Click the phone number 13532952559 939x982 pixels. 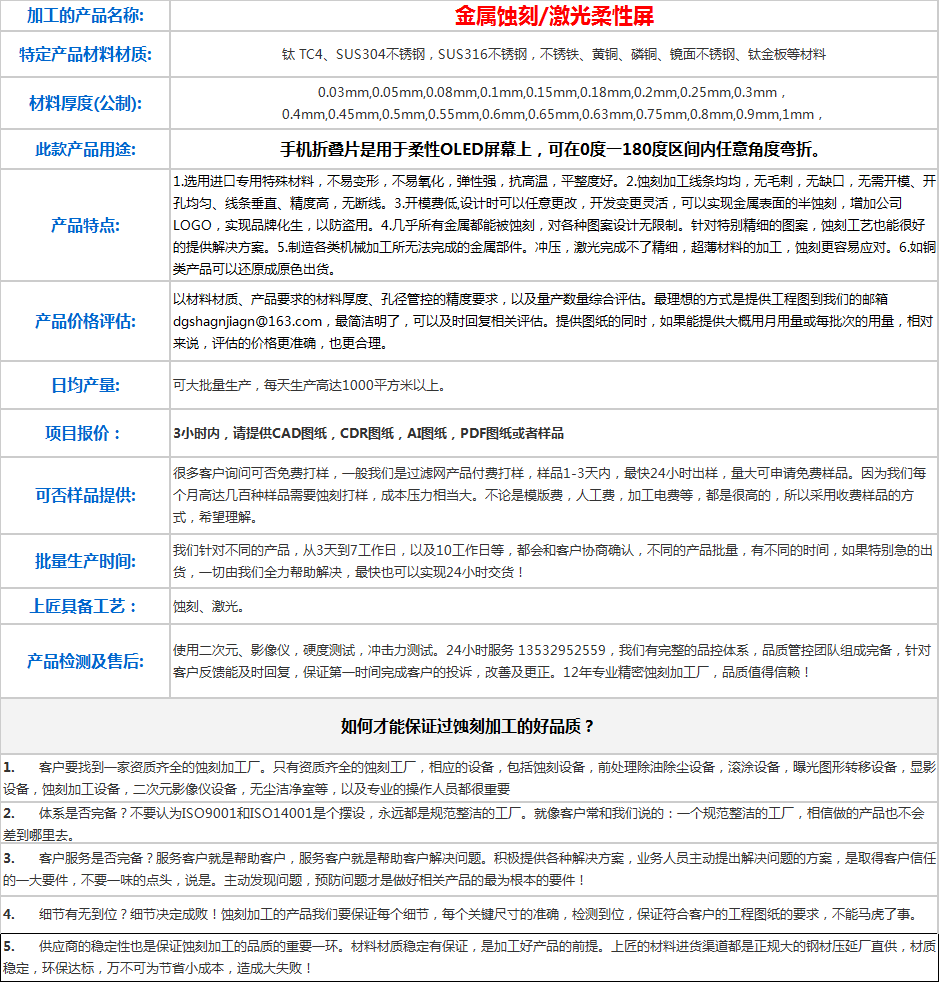click(562, 651)
